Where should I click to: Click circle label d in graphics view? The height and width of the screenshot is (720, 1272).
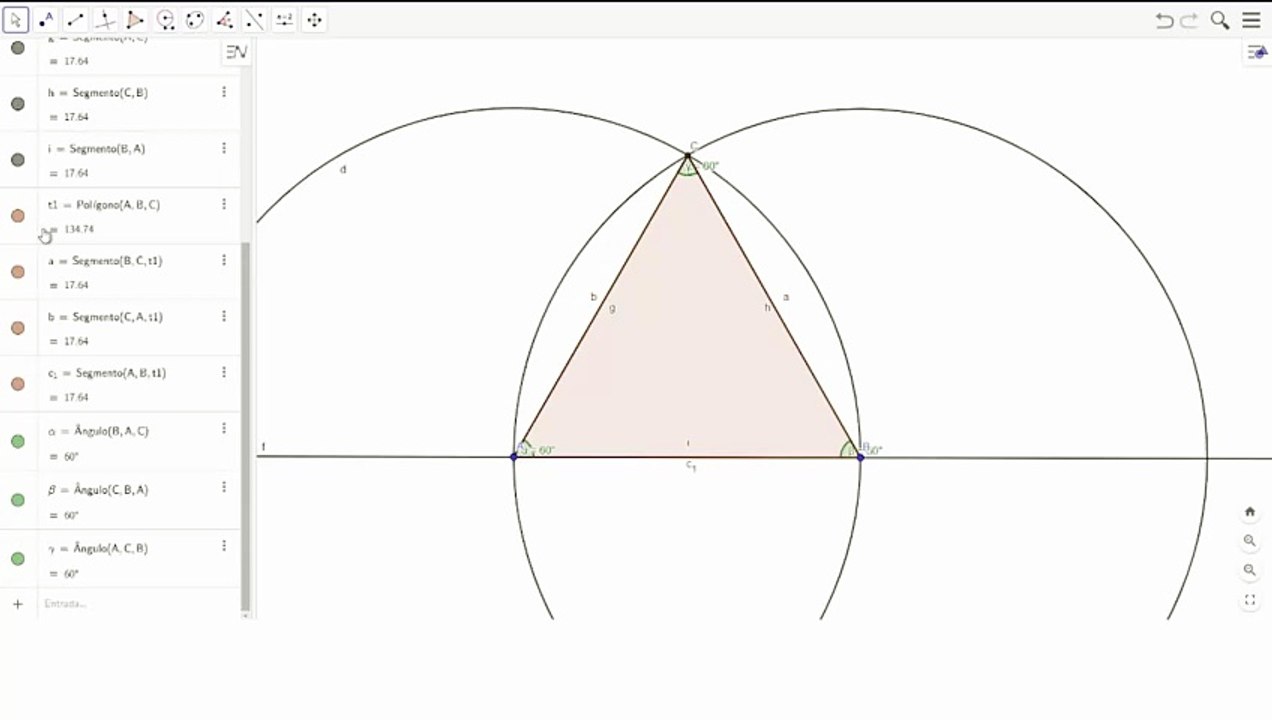pos(343,169)
